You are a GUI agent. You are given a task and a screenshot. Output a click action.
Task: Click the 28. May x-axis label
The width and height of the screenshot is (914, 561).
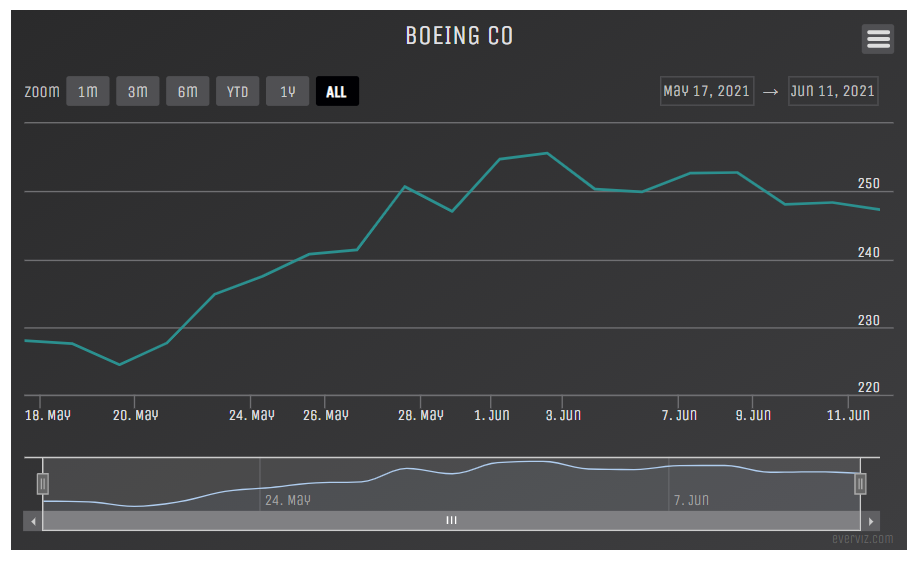[x=421, y=415]
